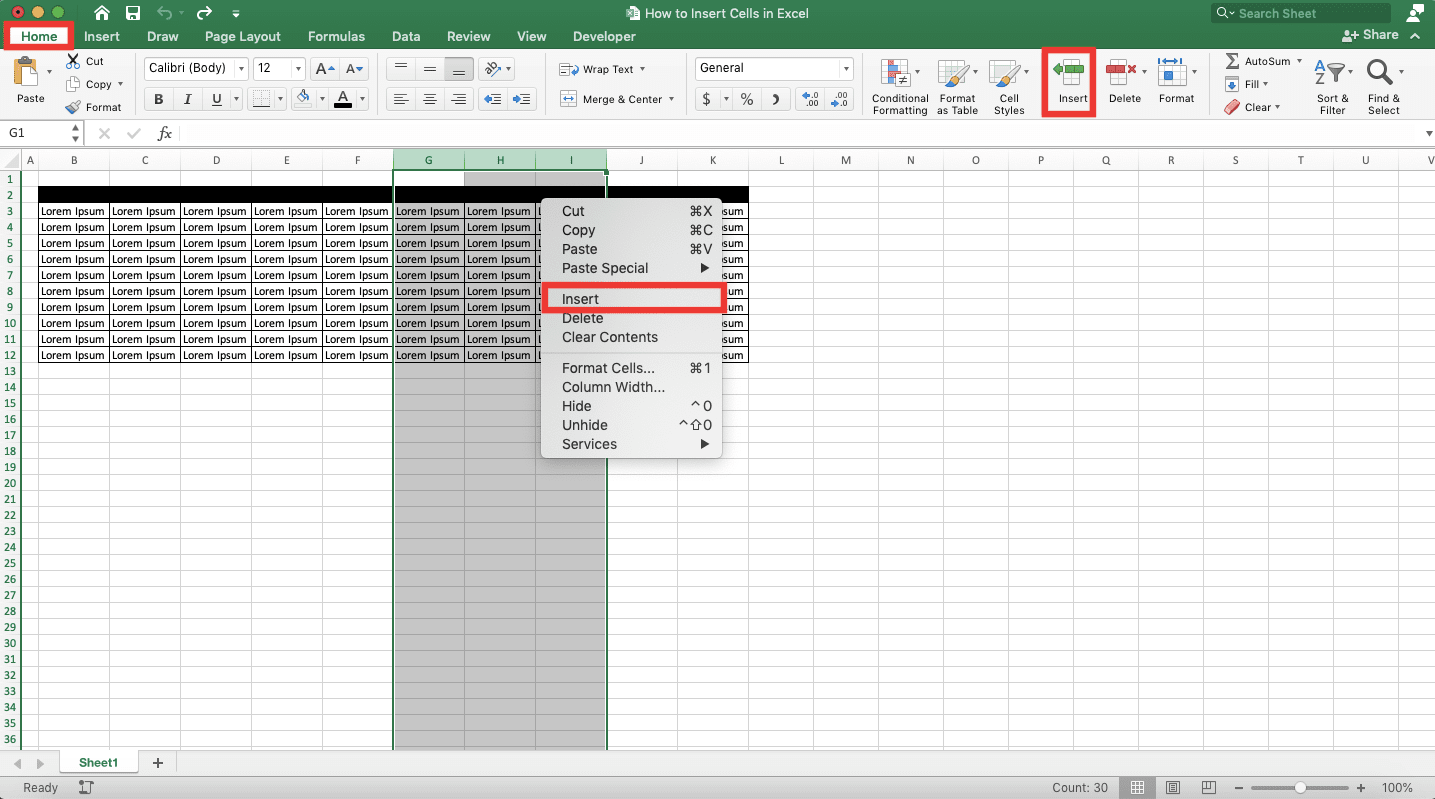Click the Search Sheet field

point(1300,13)
